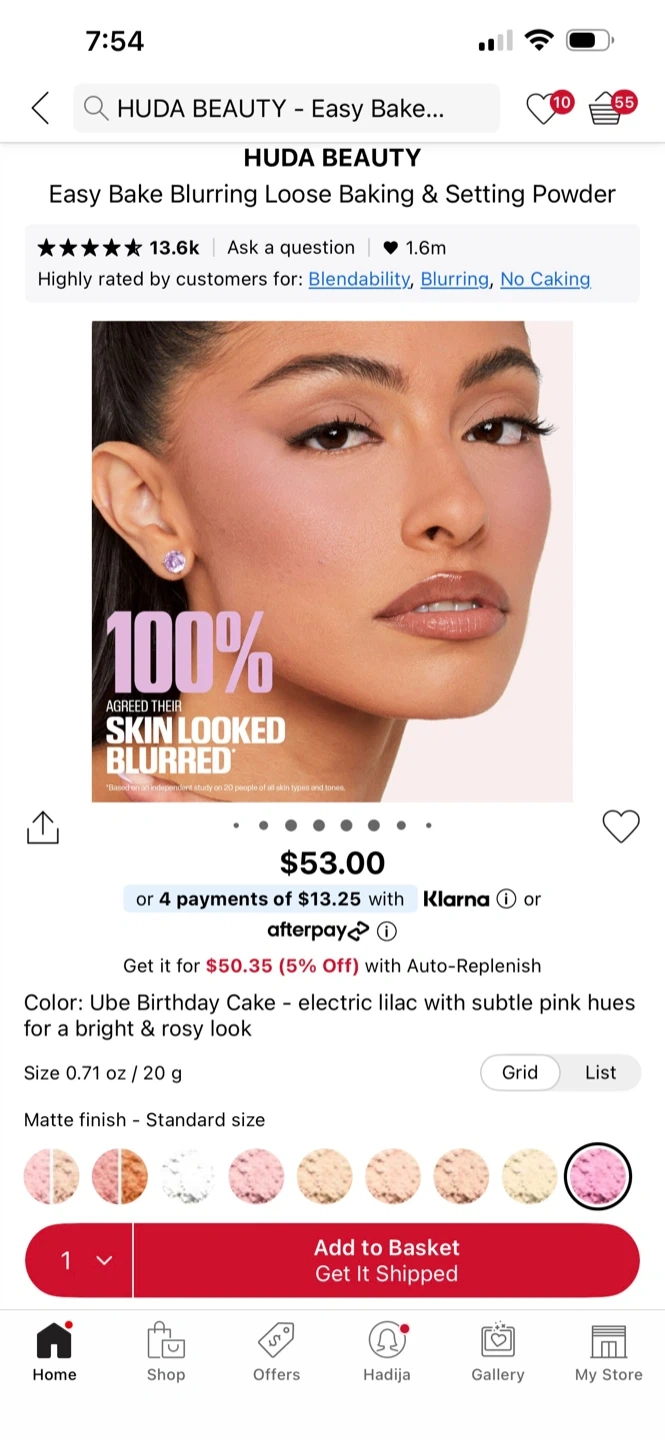Tap the share icon below product image
Image resolution: width=665 pixels, height=1440 pixels.
tap(43, 827)
